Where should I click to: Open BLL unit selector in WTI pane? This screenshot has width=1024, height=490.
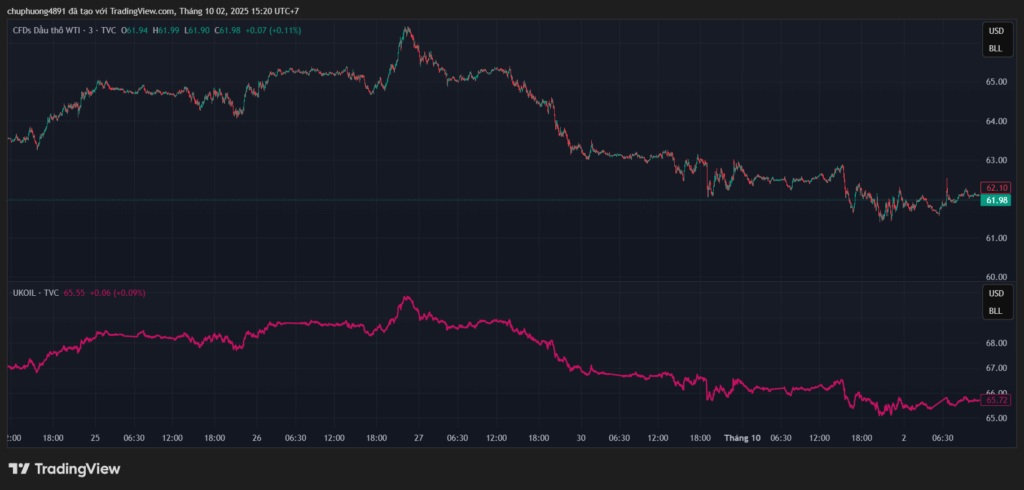(x=995, y=48)
